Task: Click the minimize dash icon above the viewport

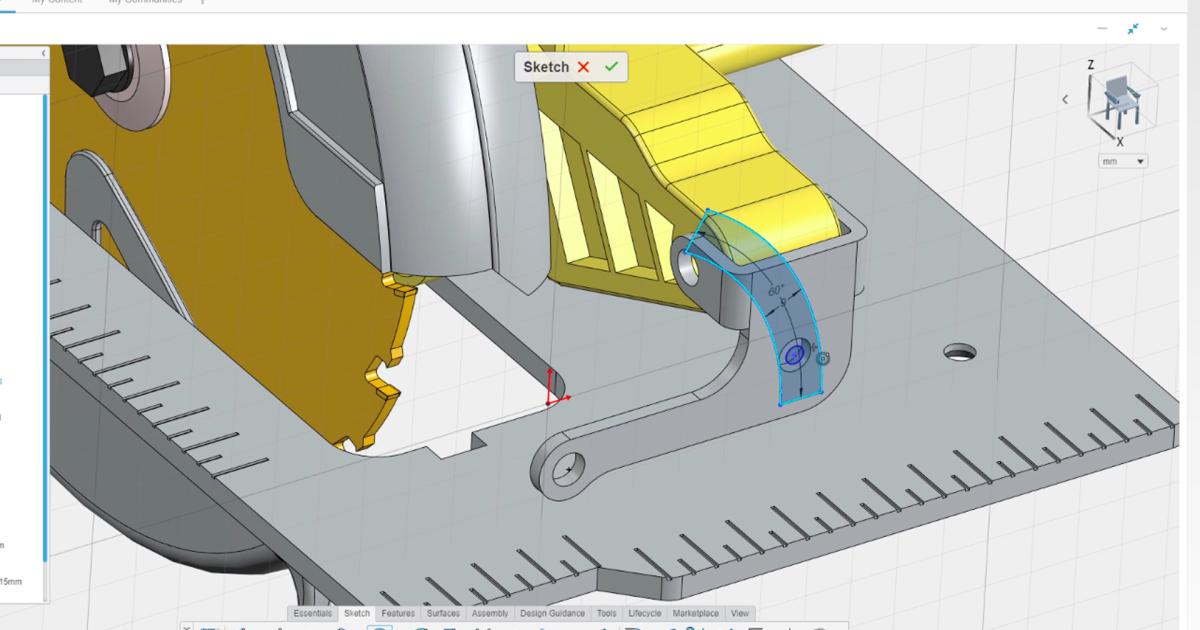Action: (x=1101, y=30)
